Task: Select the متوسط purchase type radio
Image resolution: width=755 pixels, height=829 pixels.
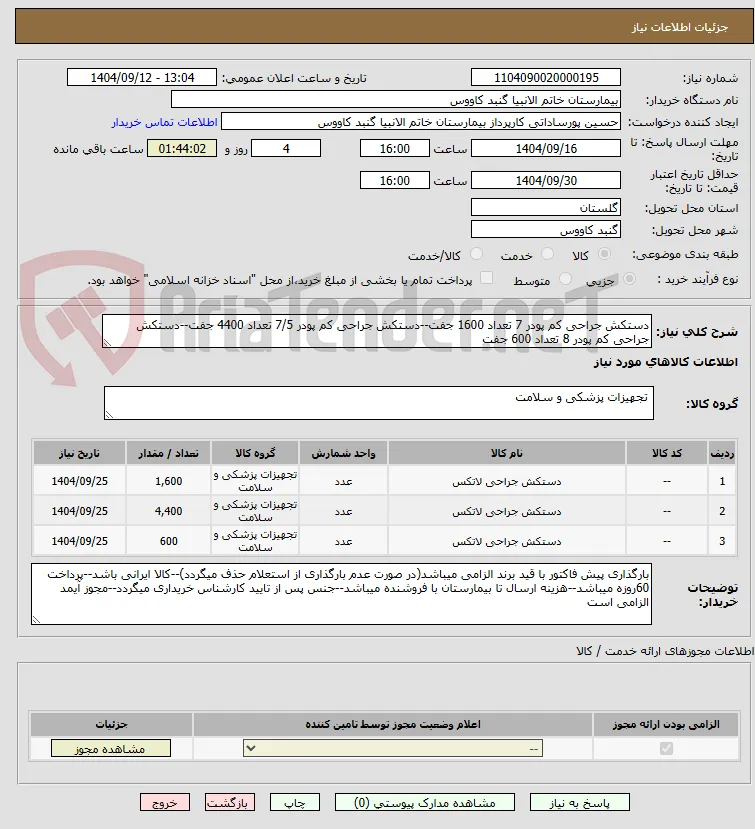Action: click(565, 279)
